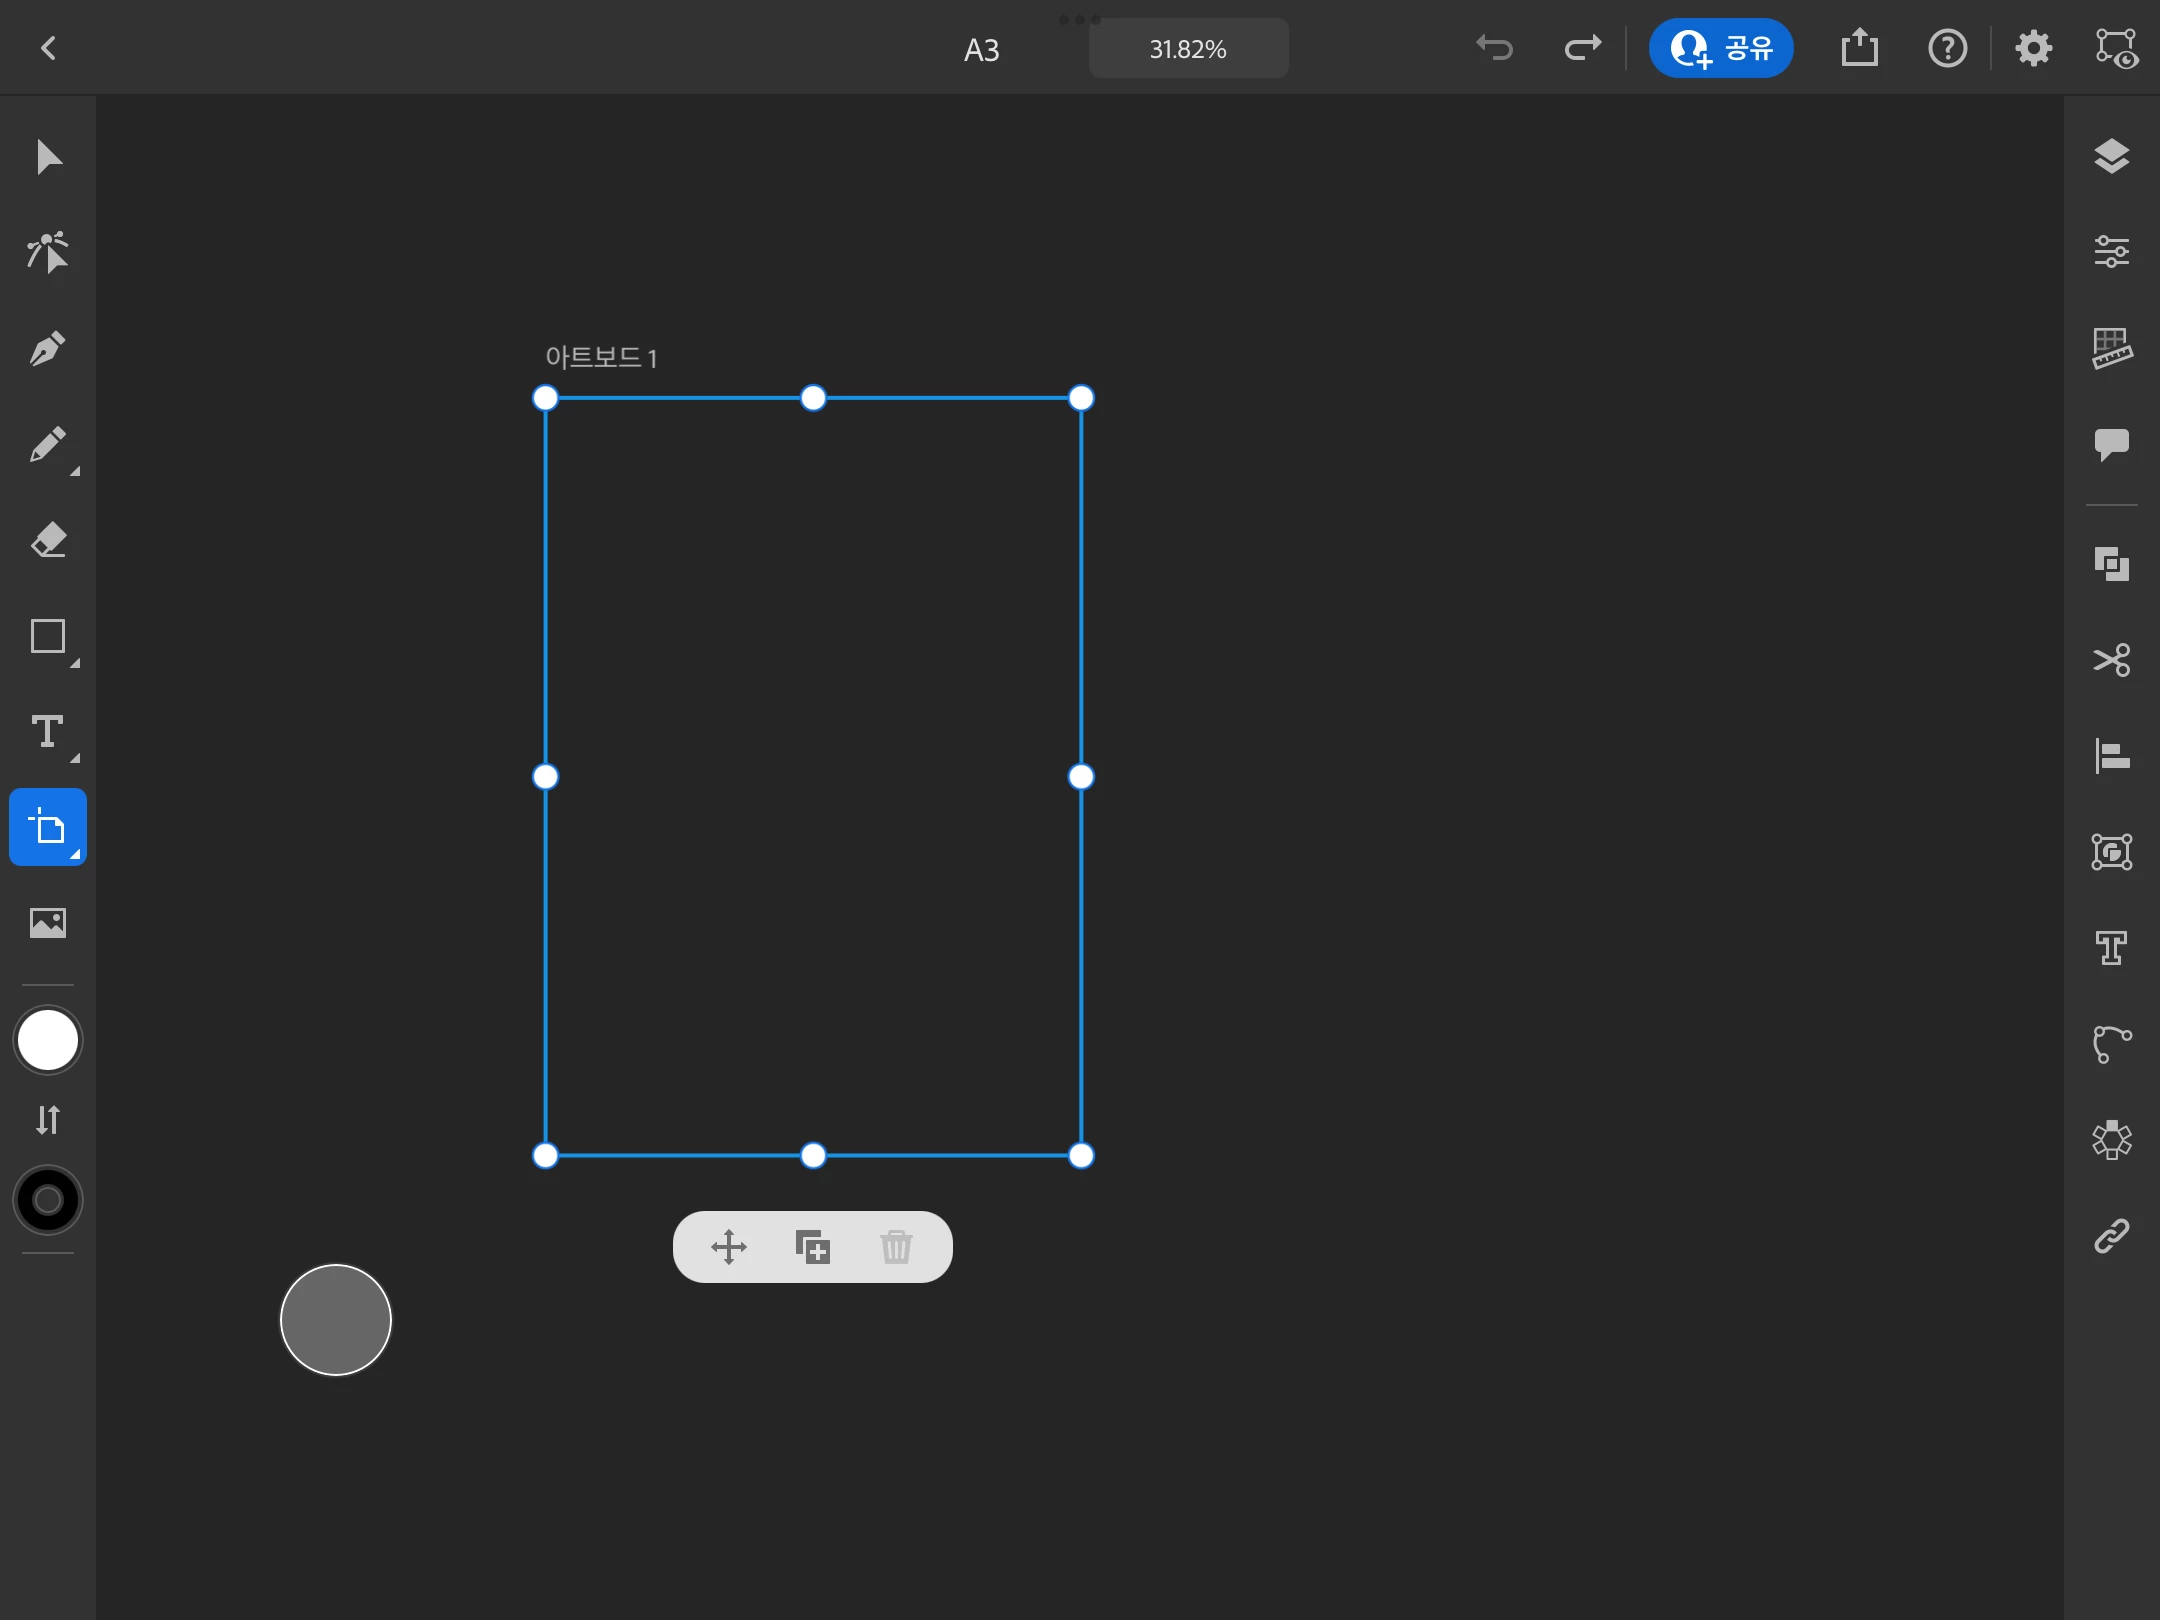Open the Properties sliders panel
This screenshot has width=2160, height=1620.
point(2111,251)
